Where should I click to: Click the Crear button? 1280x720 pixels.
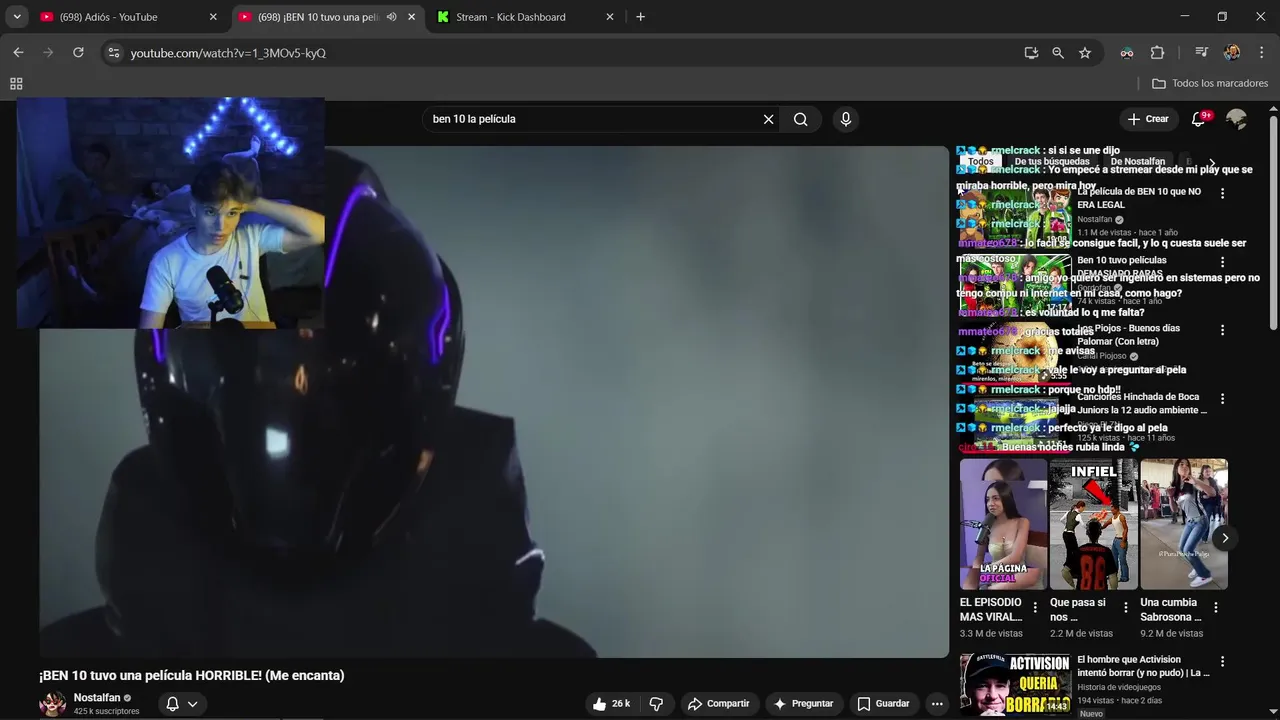tap(1148, 119)
